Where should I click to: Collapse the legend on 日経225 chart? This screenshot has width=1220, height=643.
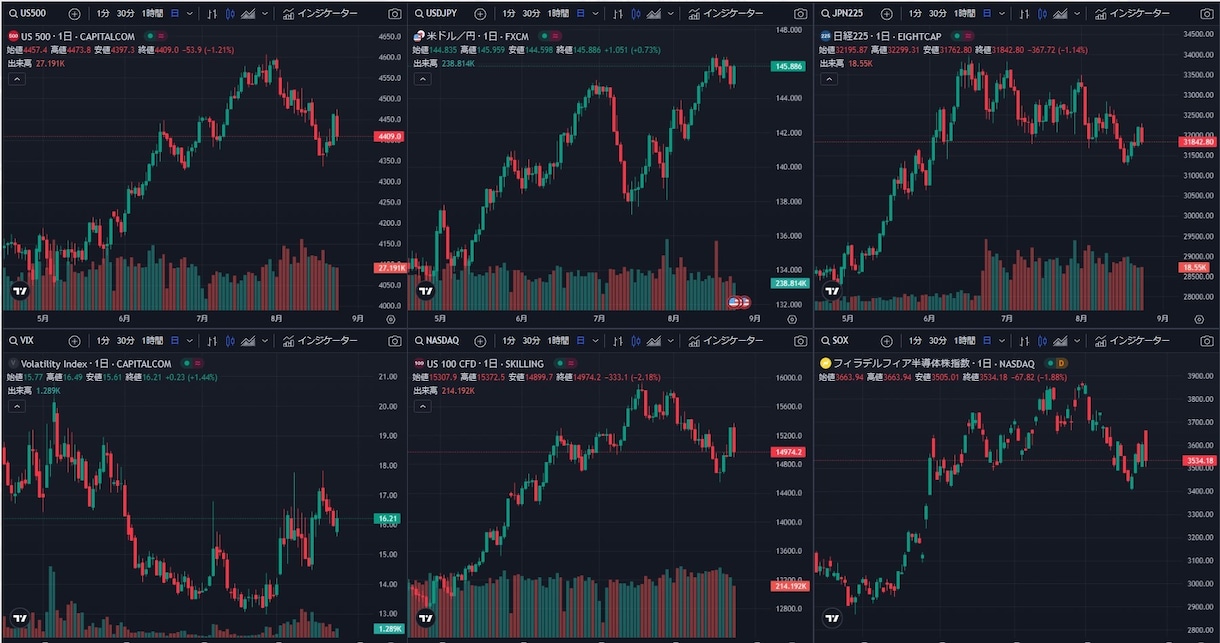pos(829,80)
